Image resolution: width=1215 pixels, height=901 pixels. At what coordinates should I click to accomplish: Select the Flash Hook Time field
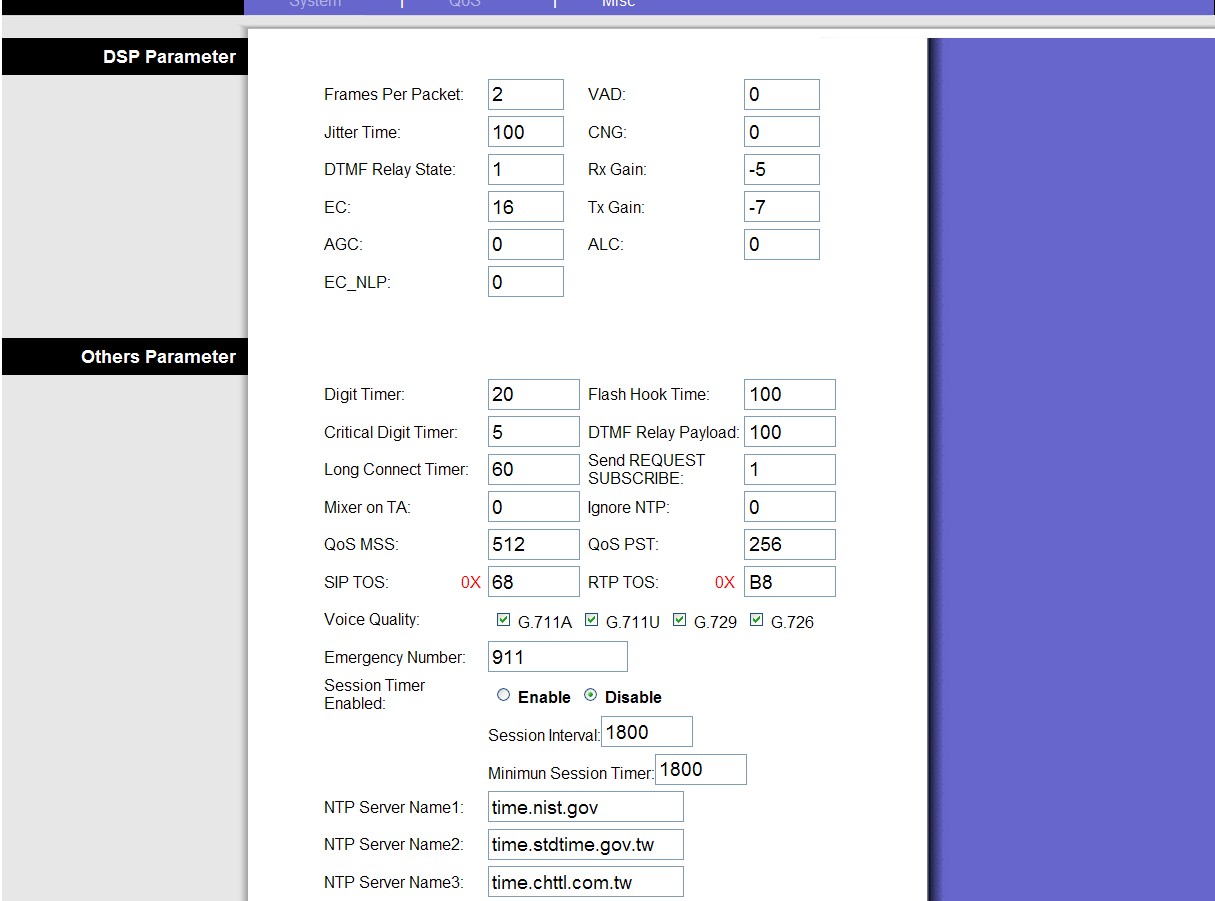tap(790, 395)
